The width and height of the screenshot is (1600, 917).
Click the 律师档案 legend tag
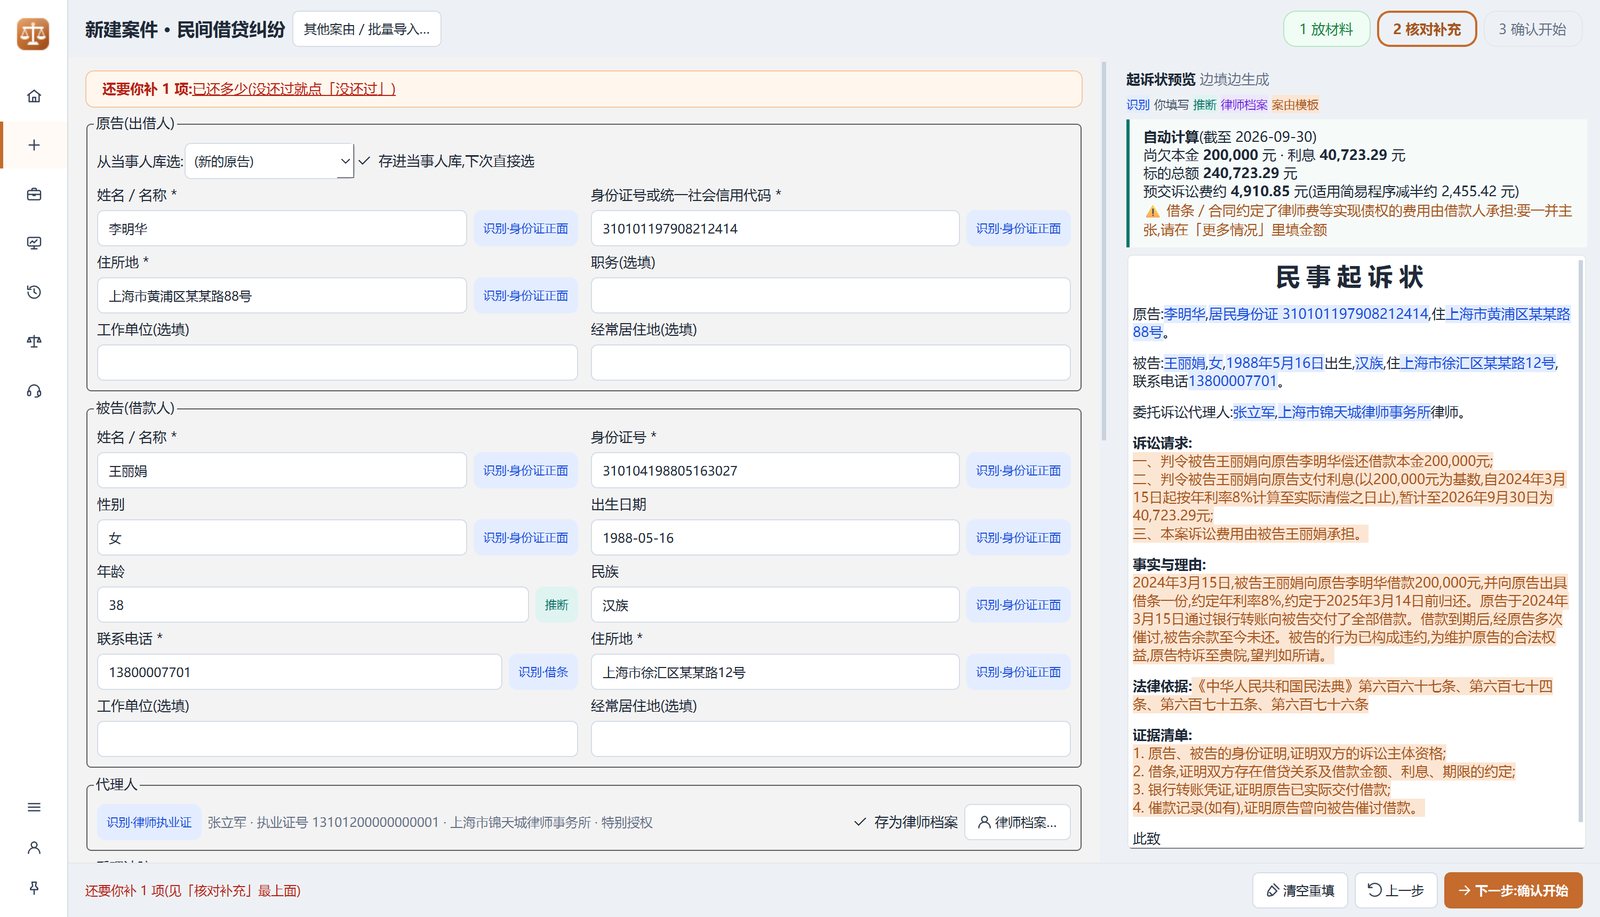(x=1243, y=105)
